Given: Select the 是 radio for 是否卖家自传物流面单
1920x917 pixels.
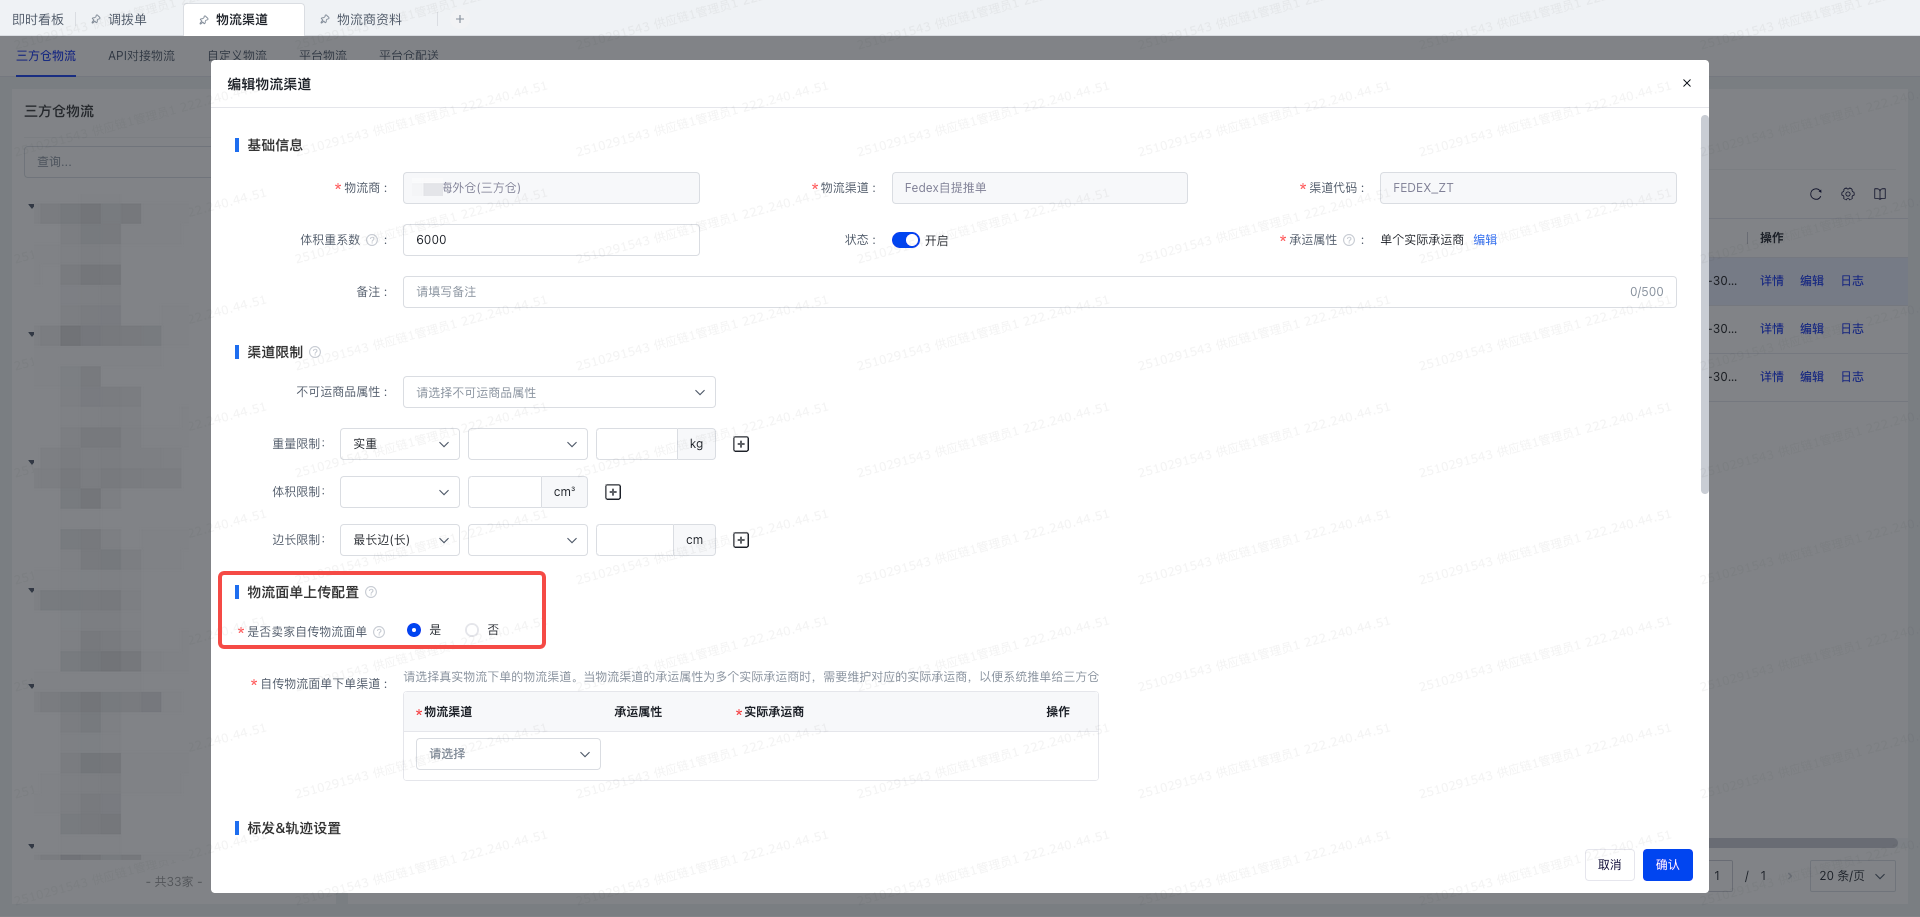Looking at the screenshot, I should pyautogui.click(x=414, y=630).
